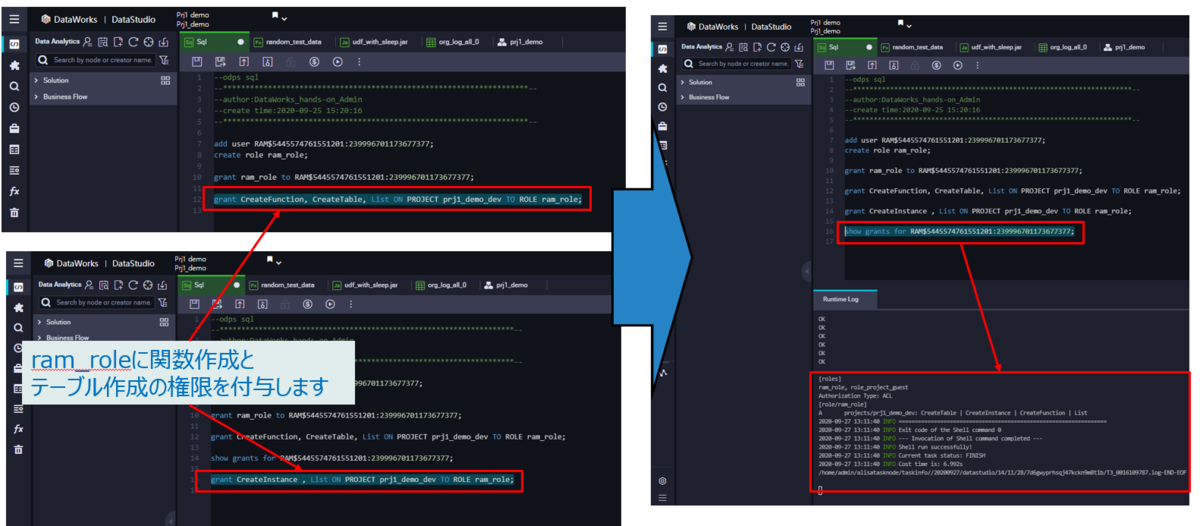The image size is (1200, 526).
Task: Expand Solution tree node in bottom-left window
Action: (37, 322)
